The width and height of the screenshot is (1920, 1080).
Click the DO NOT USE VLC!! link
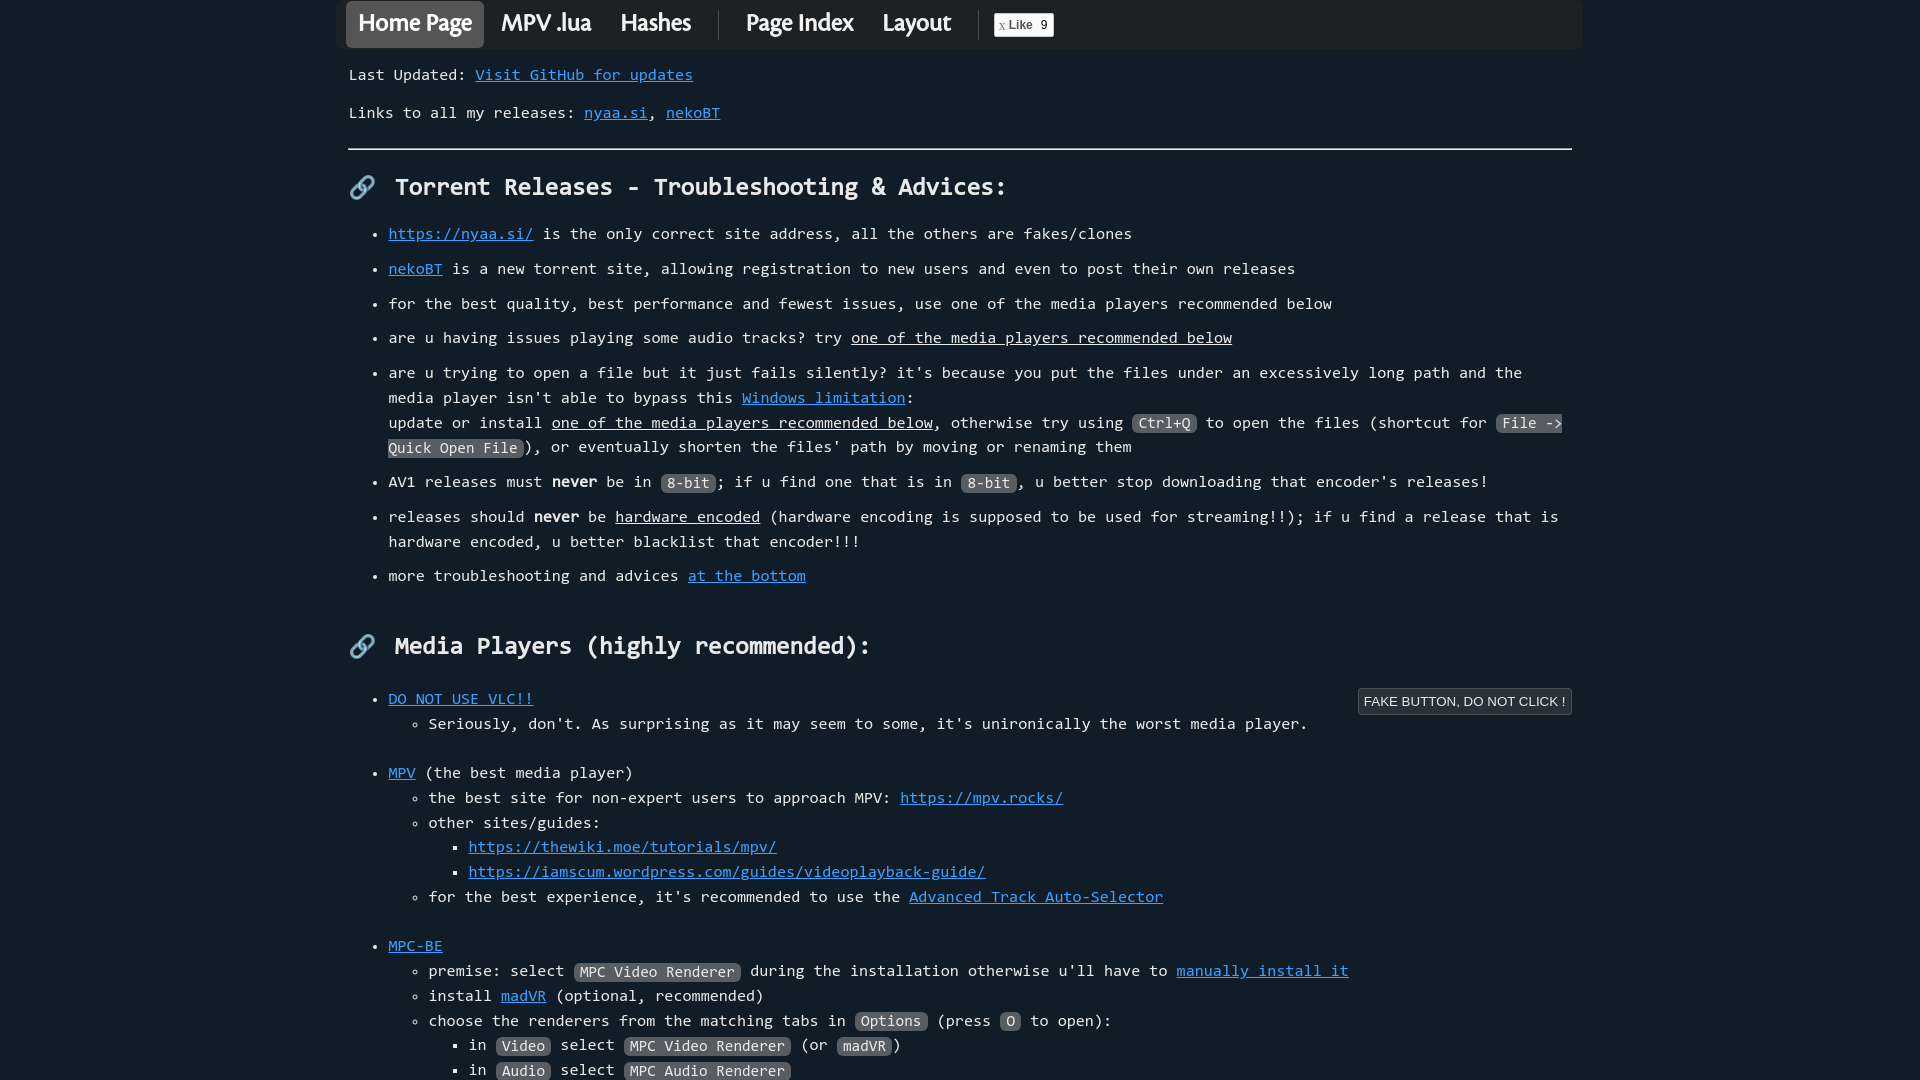(461, 700)
